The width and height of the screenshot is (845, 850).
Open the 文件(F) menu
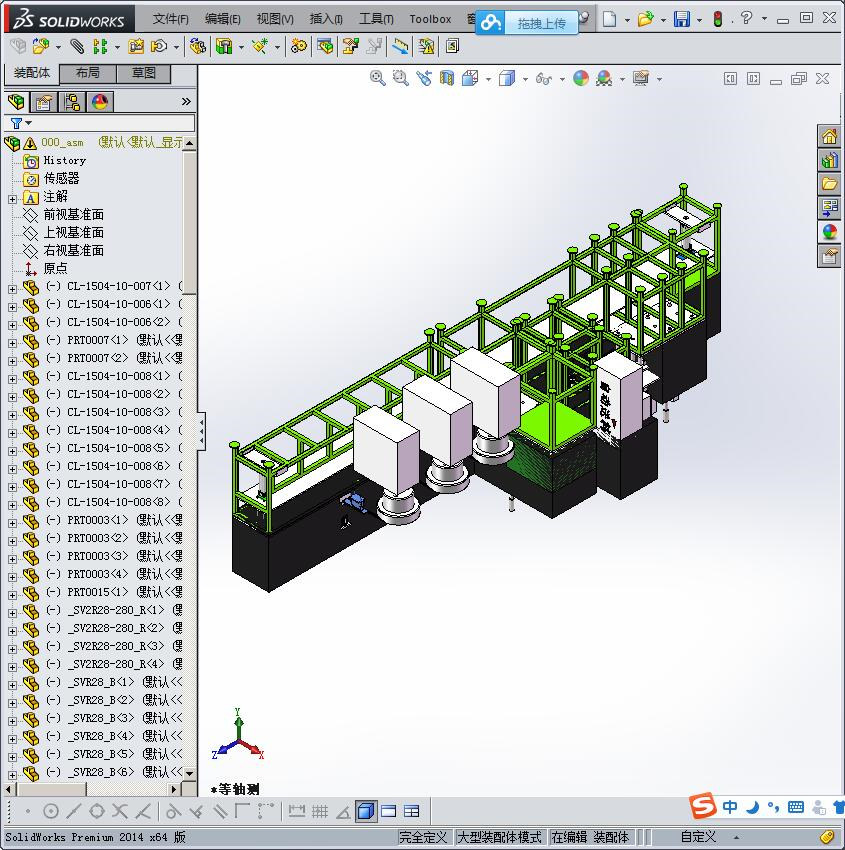[170, 19]
